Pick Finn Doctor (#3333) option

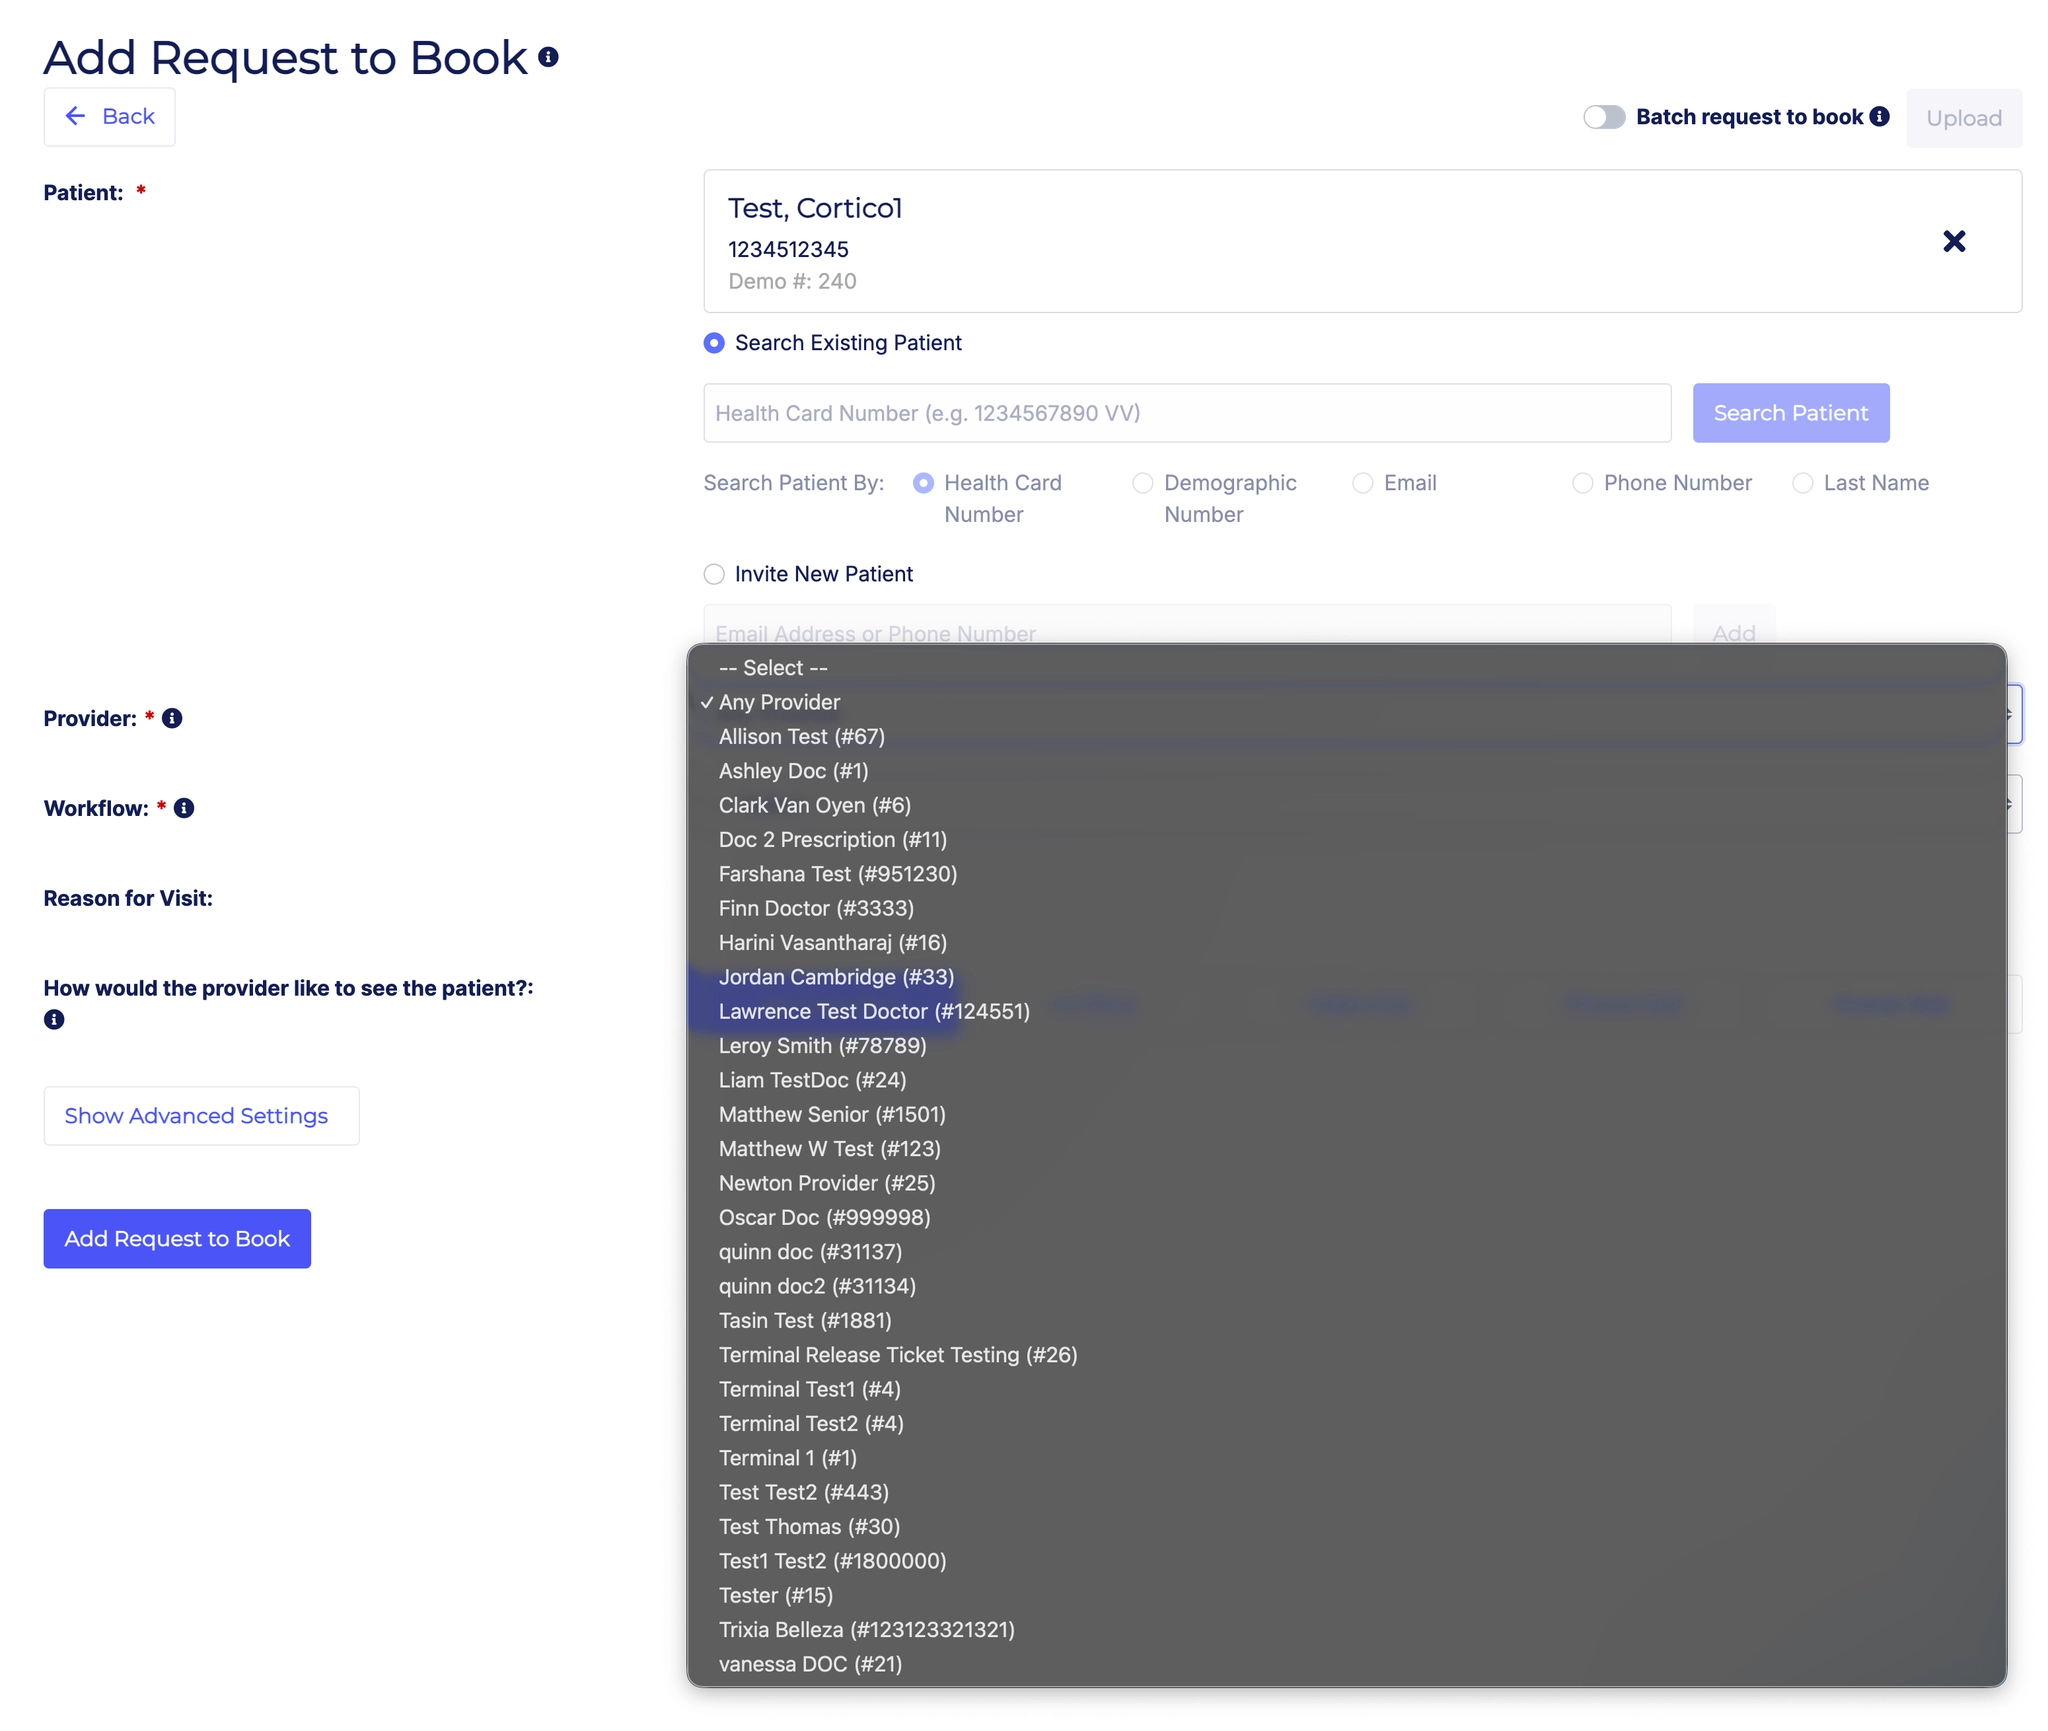click(1346, 908)
